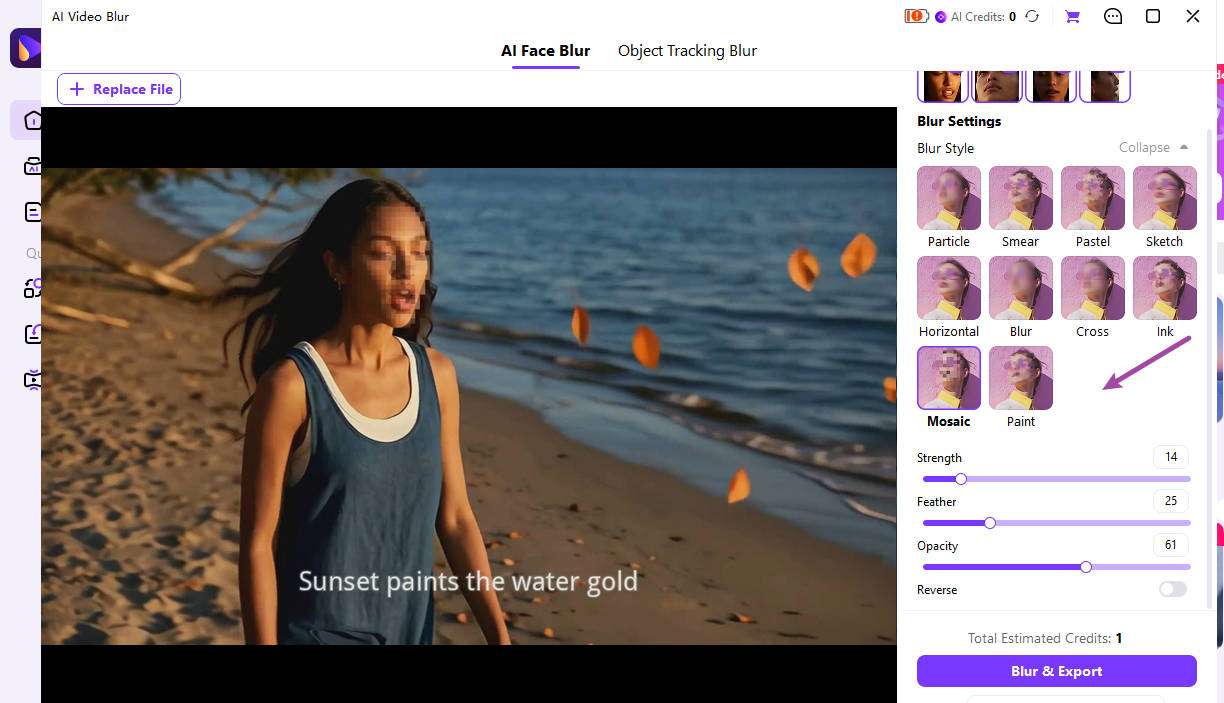
Task: Click the Replace File button
Action: (x=119, y=89)
